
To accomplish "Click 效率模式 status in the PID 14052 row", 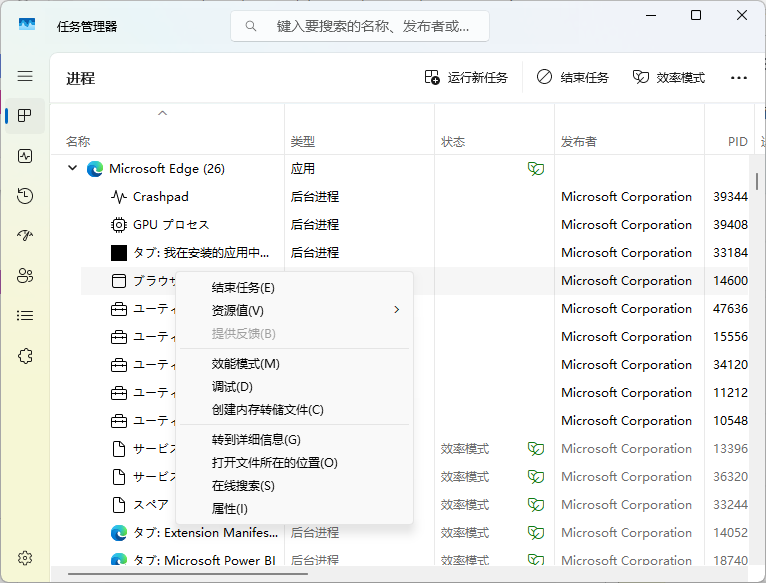I will pyautogui.click(x=465, y=533).
